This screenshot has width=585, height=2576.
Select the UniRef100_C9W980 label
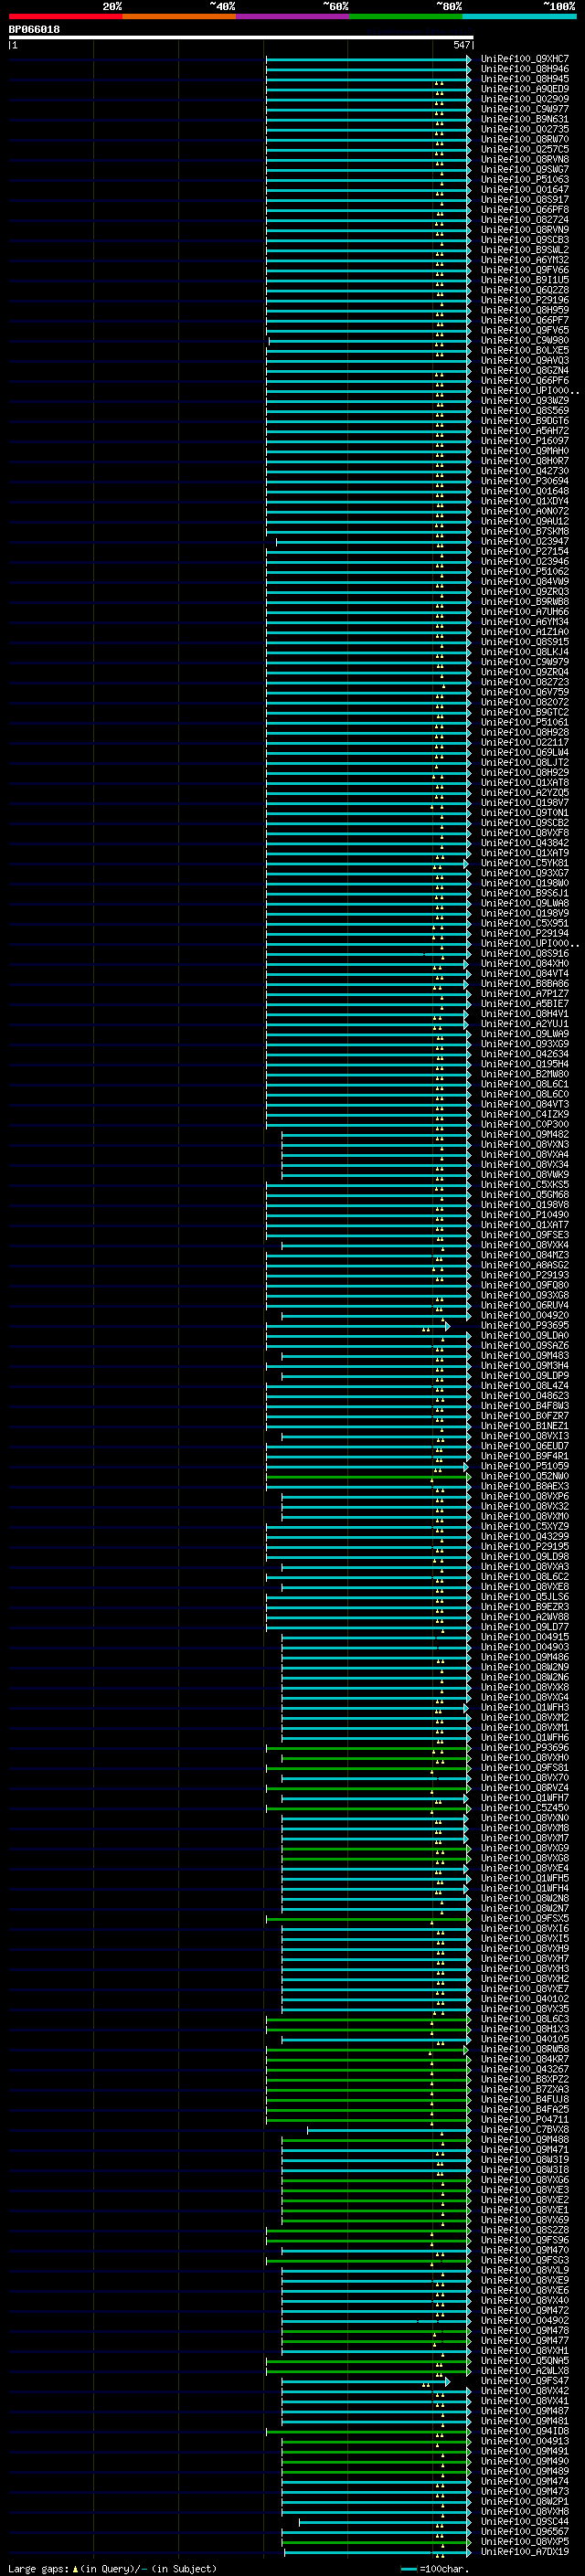coord(525,341)
